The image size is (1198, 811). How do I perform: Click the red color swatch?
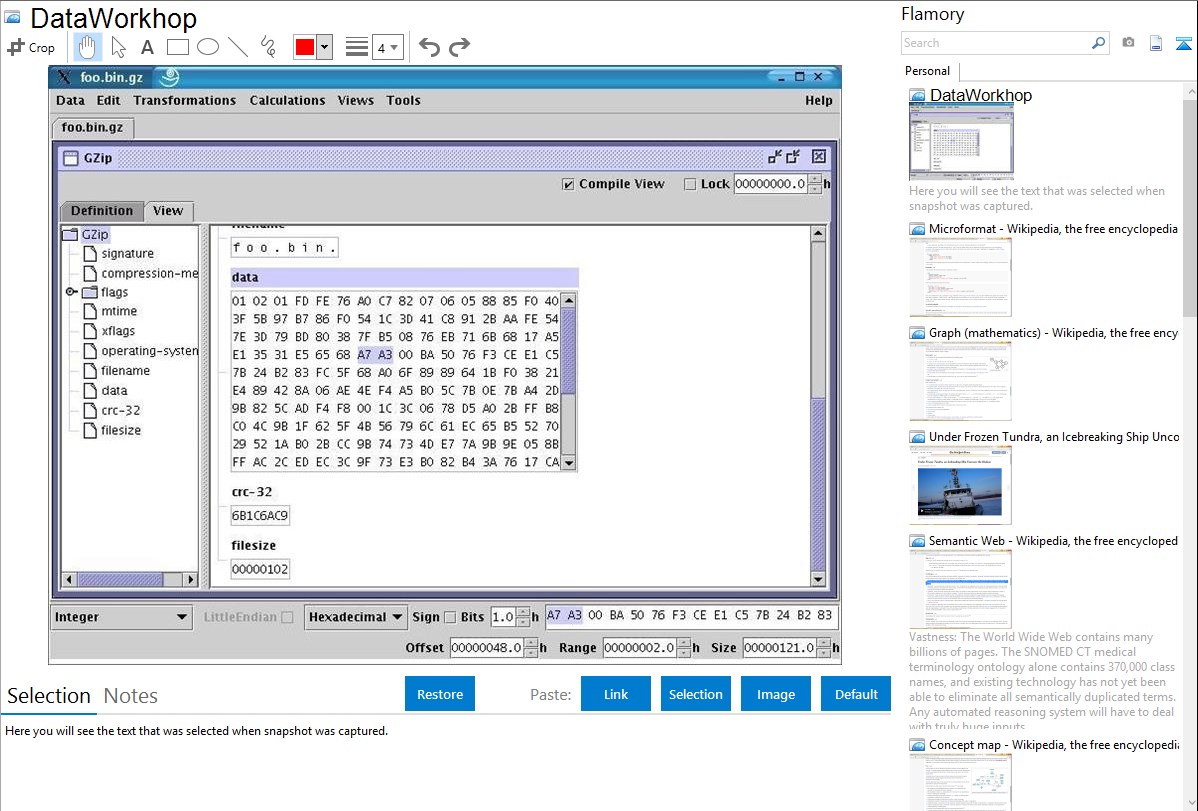pos(305,47)
